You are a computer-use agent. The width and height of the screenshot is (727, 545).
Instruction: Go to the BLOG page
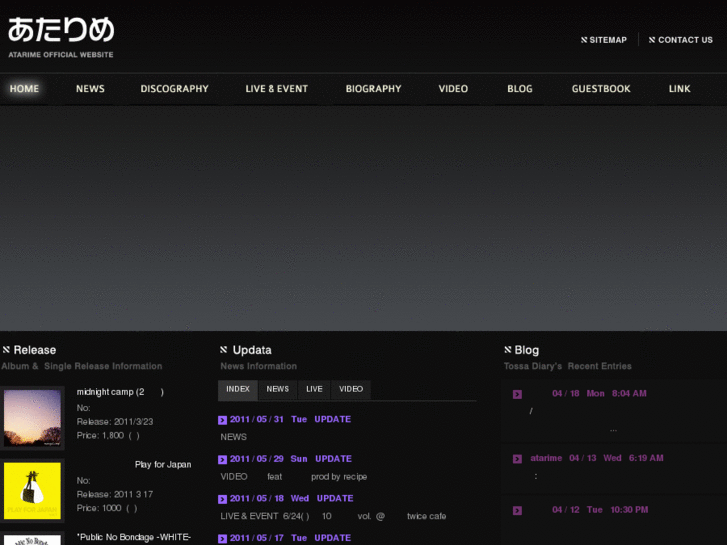pyautogui.click(x=520, y=89)
